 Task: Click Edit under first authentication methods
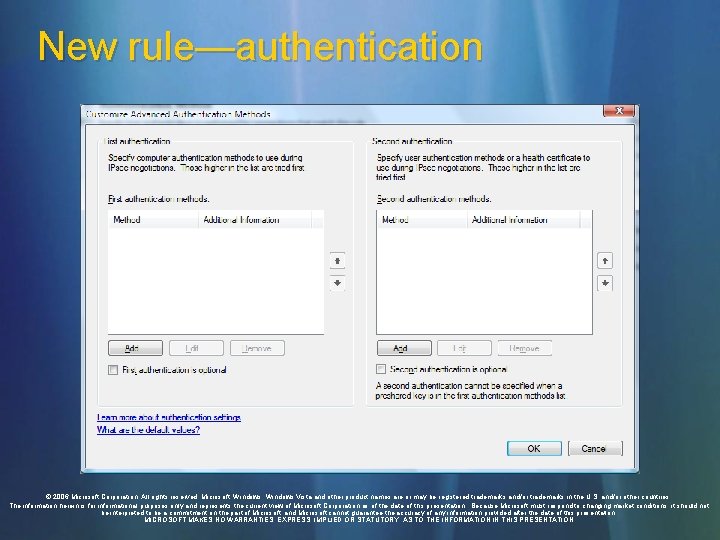point(196,348)
